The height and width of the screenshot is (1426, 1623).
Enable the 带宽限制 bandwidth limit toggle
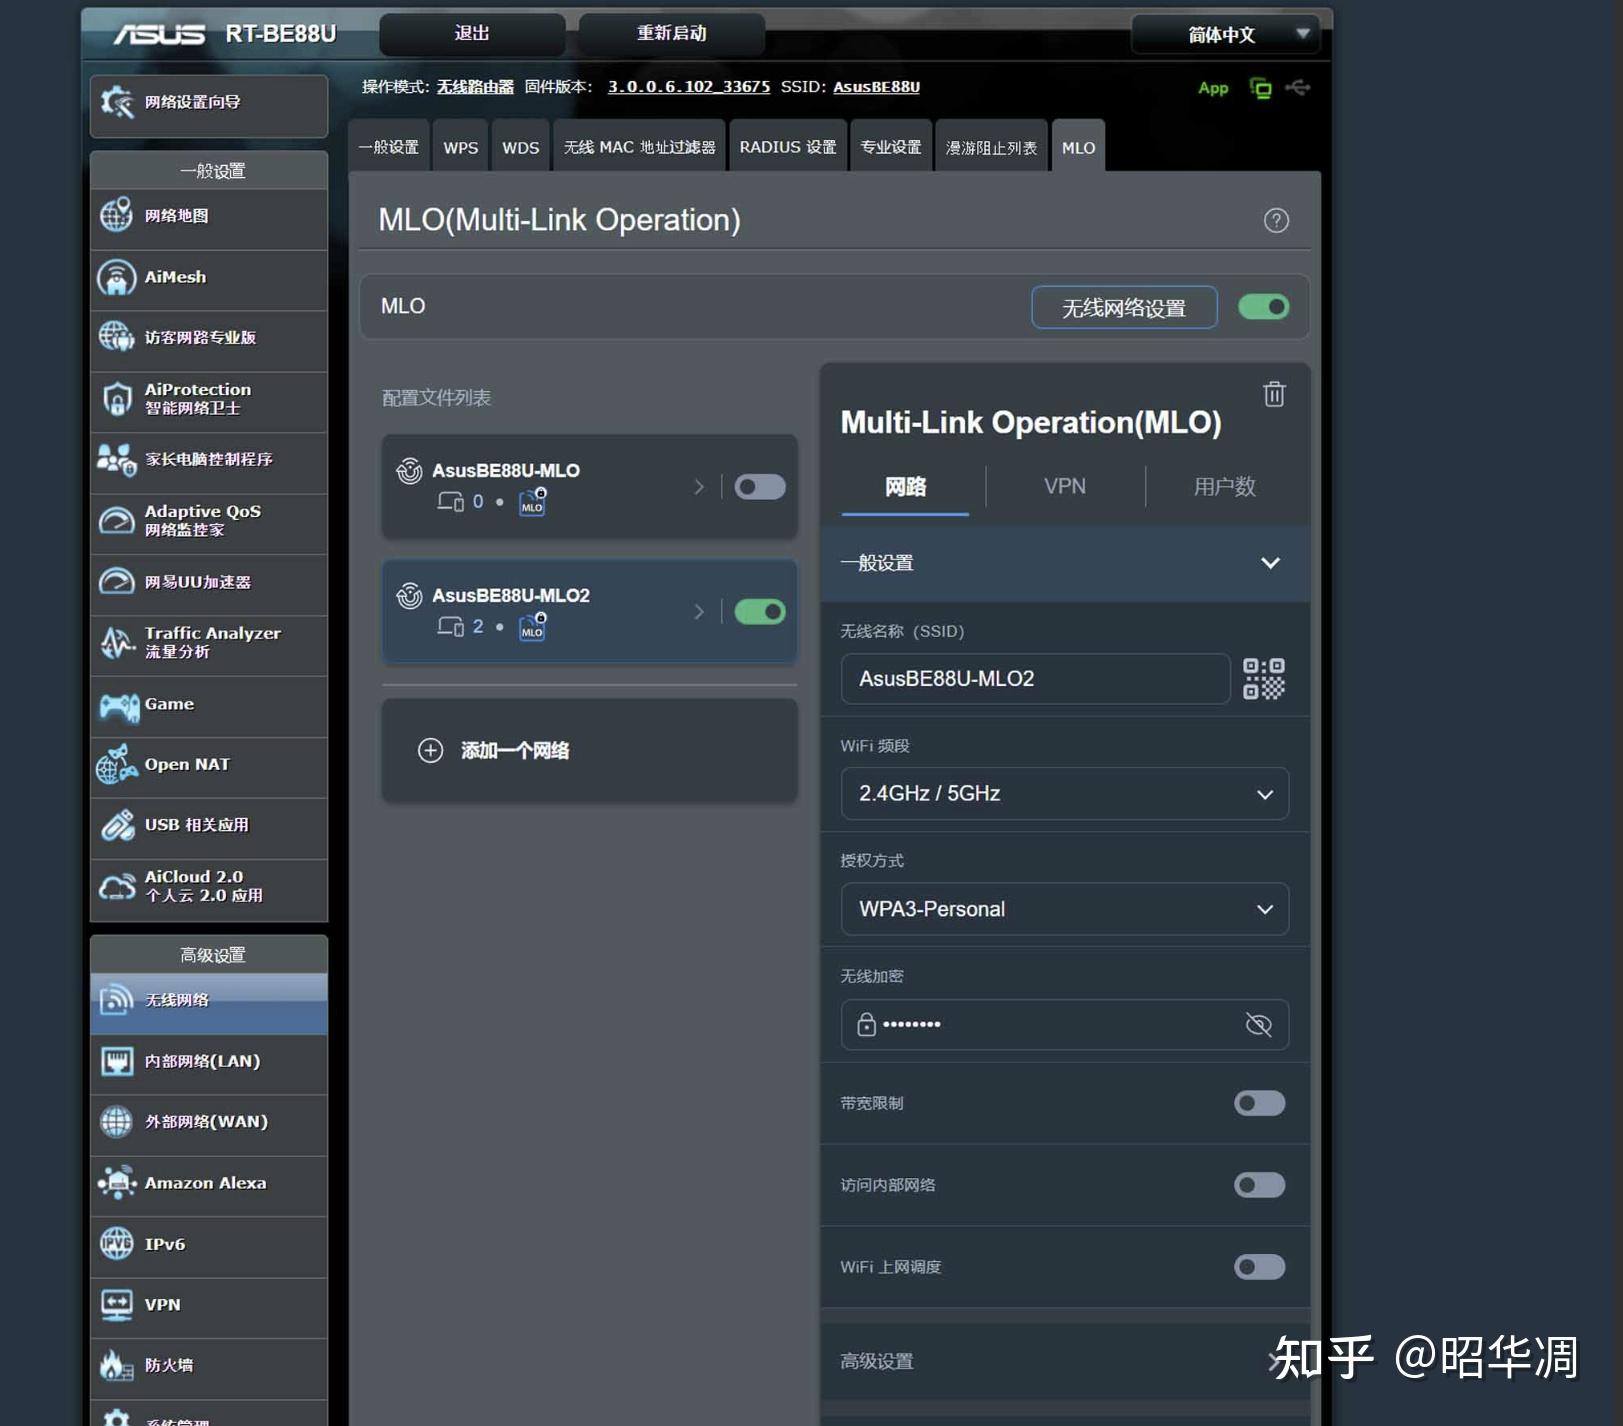click(x=1258, y=1103)
